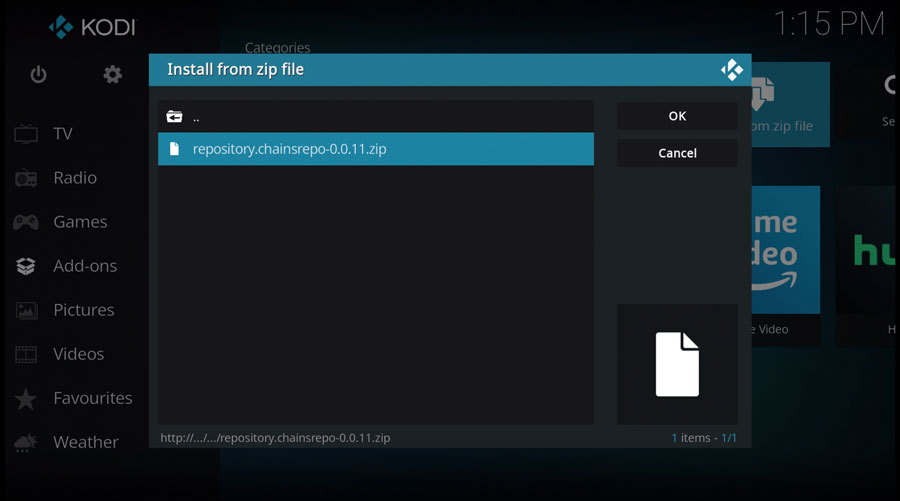Open Radio menu item
The height and width of the screenshot is (501, 900).
click(75, 178)
